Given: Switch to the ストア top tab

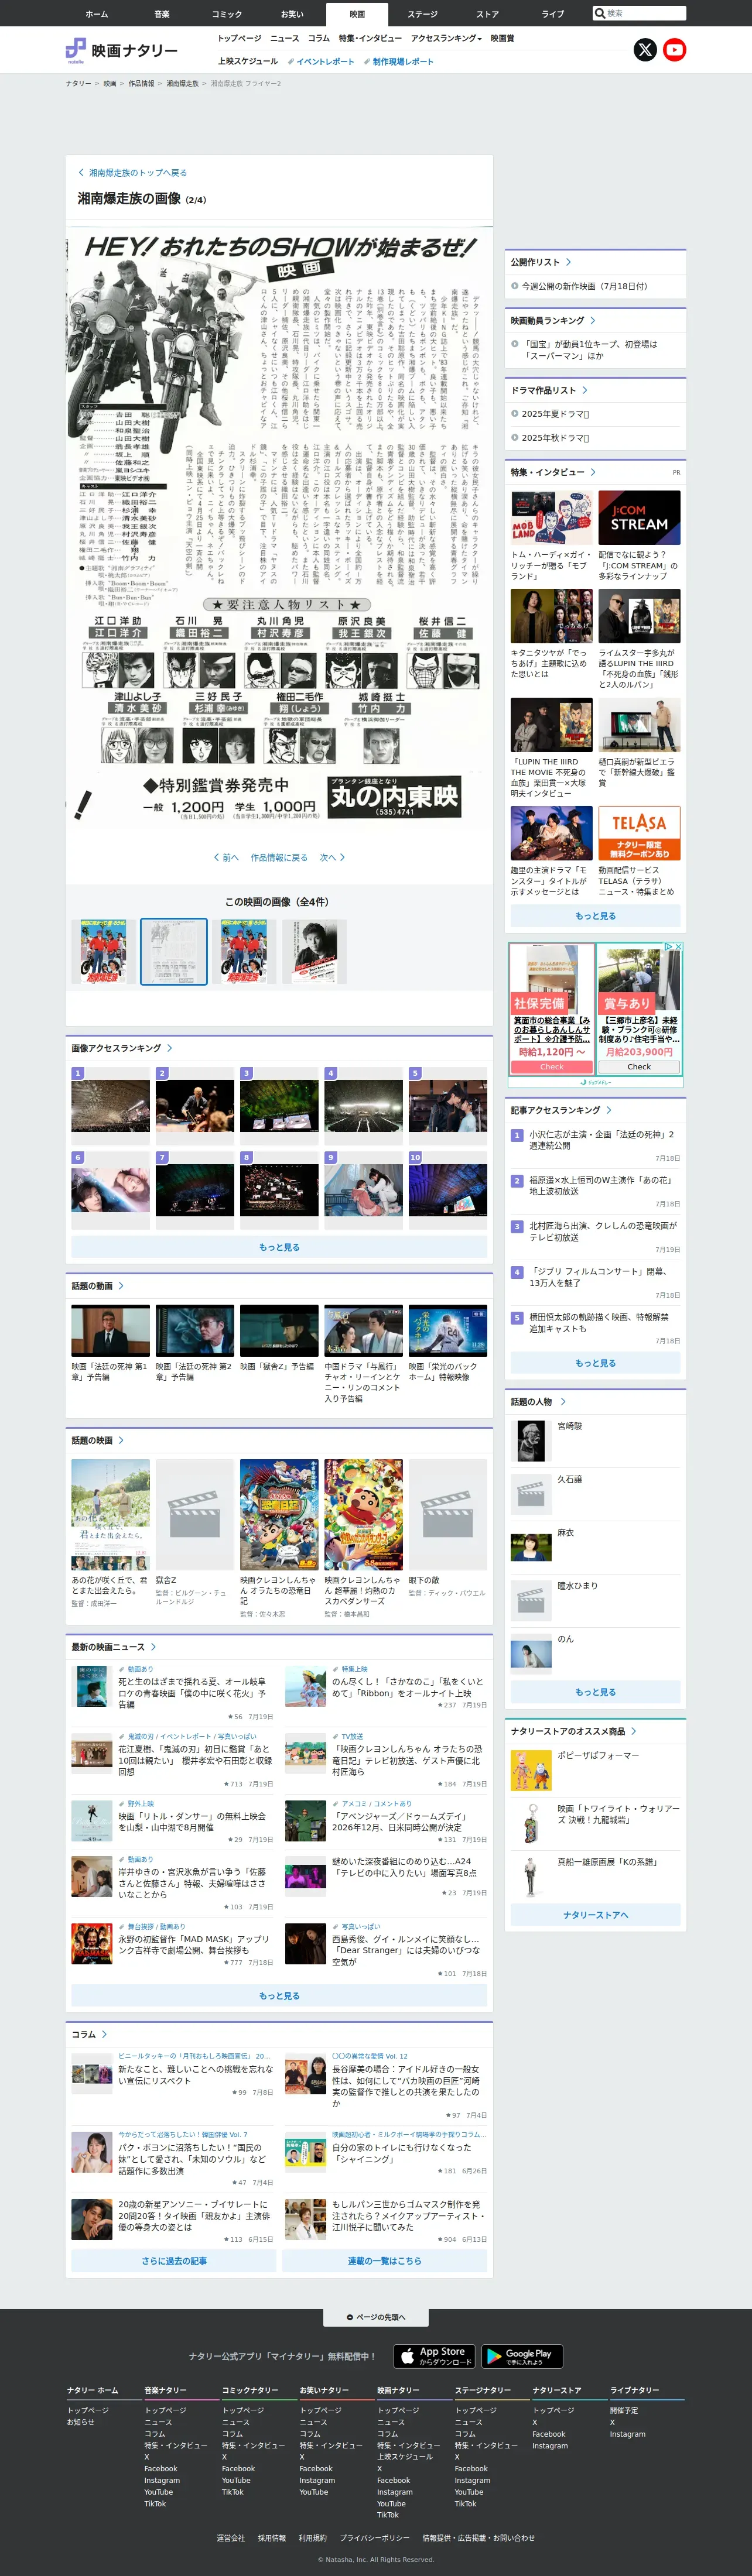Looking at the screenshot, I should pyautogui.click(x=487, y=14).
